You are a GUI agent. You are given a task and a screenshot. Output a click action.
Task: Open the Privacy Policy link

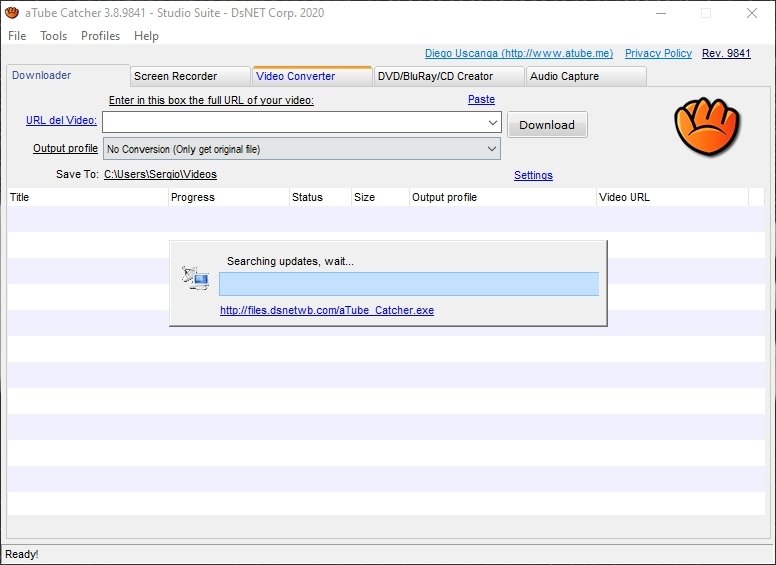(x=658, y=53)
